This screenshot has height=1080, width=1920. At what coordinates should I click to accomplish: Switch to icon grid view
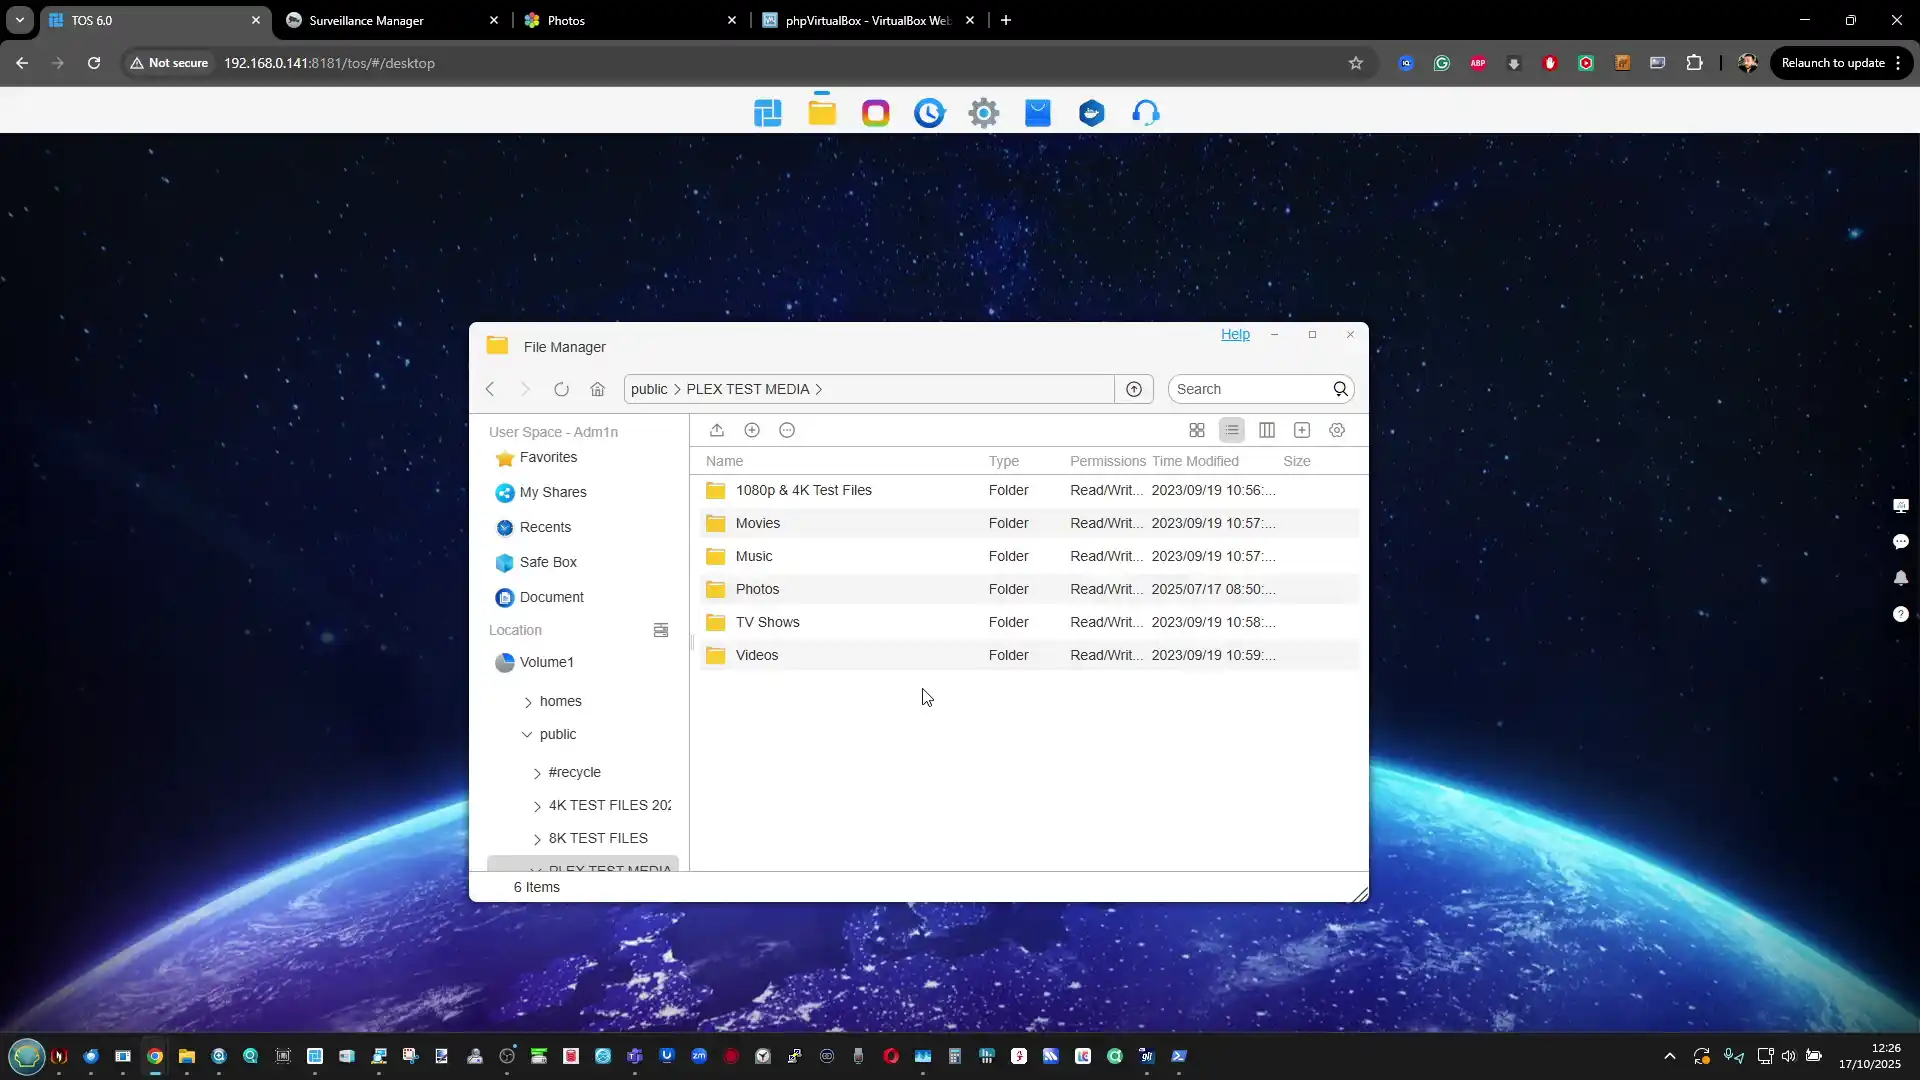point(1196,430)
